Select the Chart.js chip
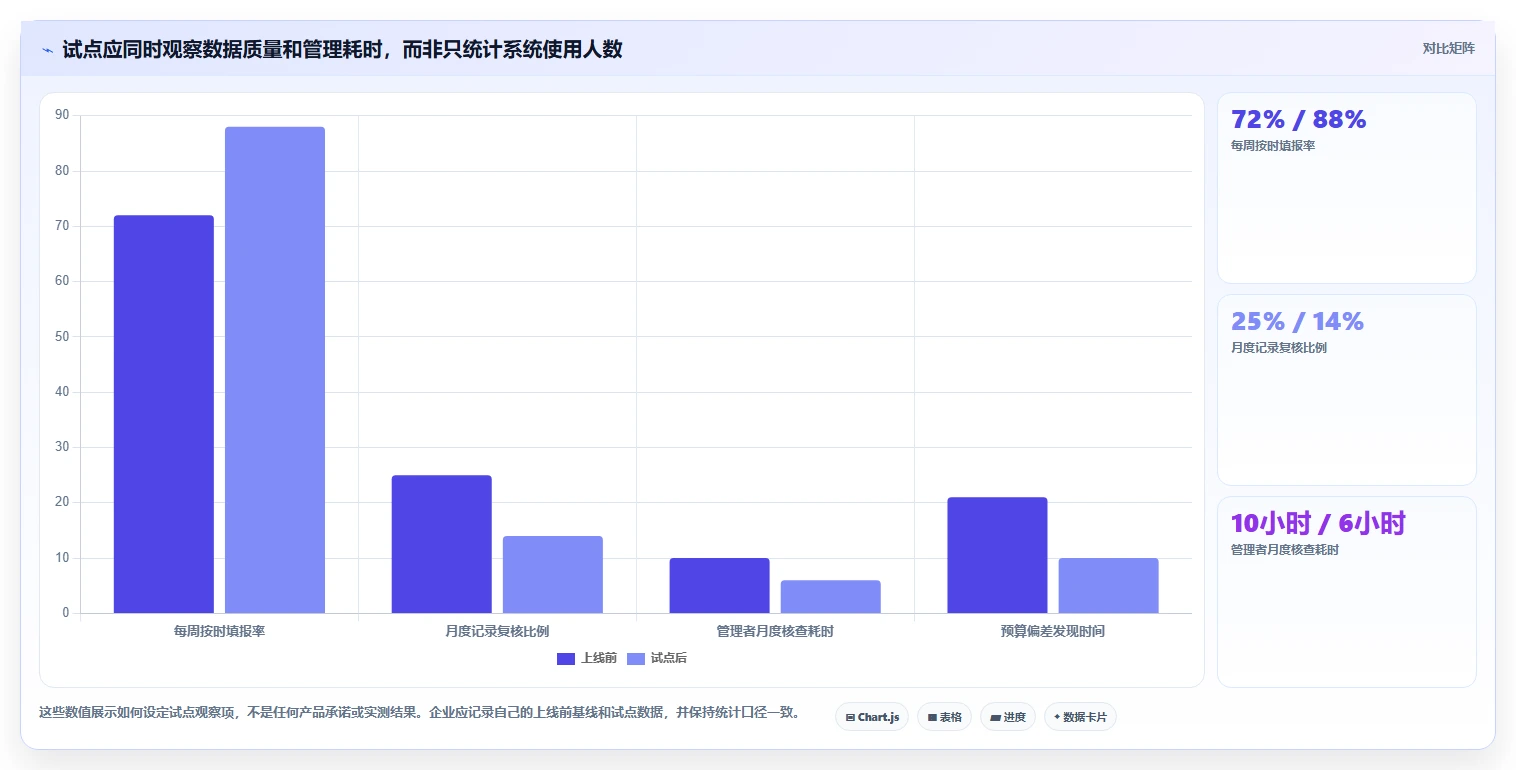This screenshot has width=1516, height=770. [x=872, y=717]
